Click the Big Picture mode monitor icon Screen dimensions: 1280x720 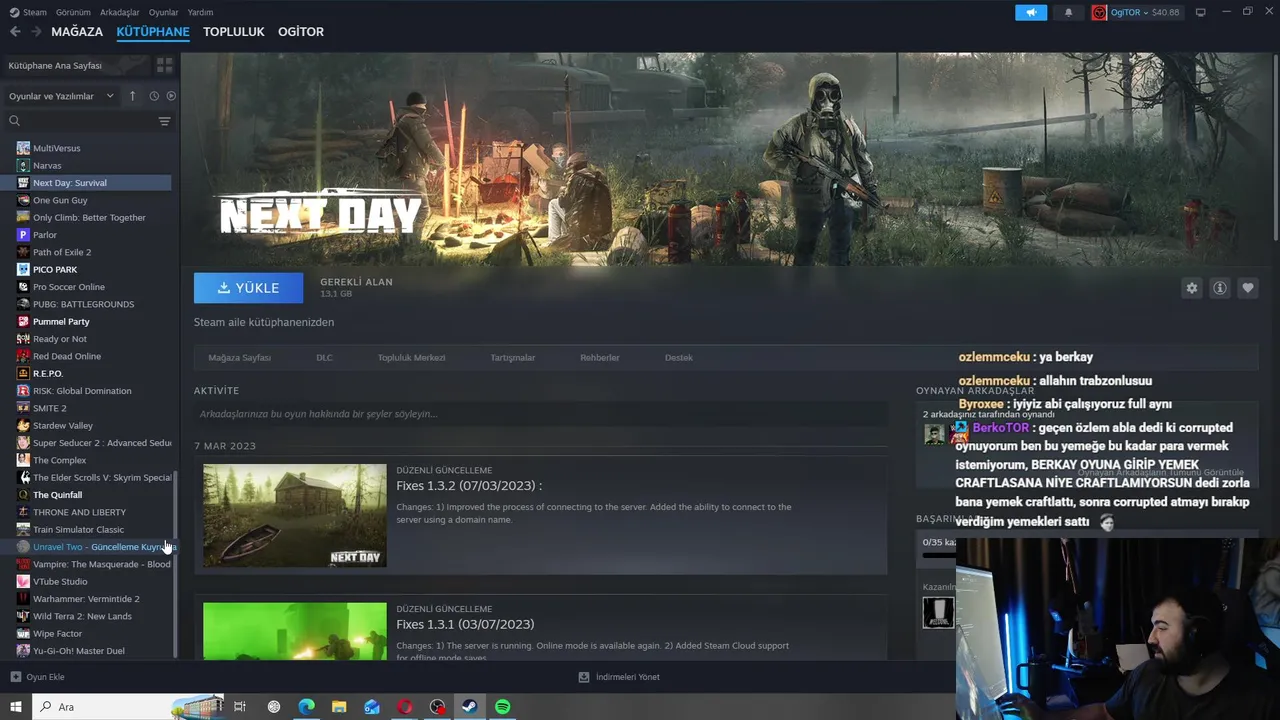1200,12
